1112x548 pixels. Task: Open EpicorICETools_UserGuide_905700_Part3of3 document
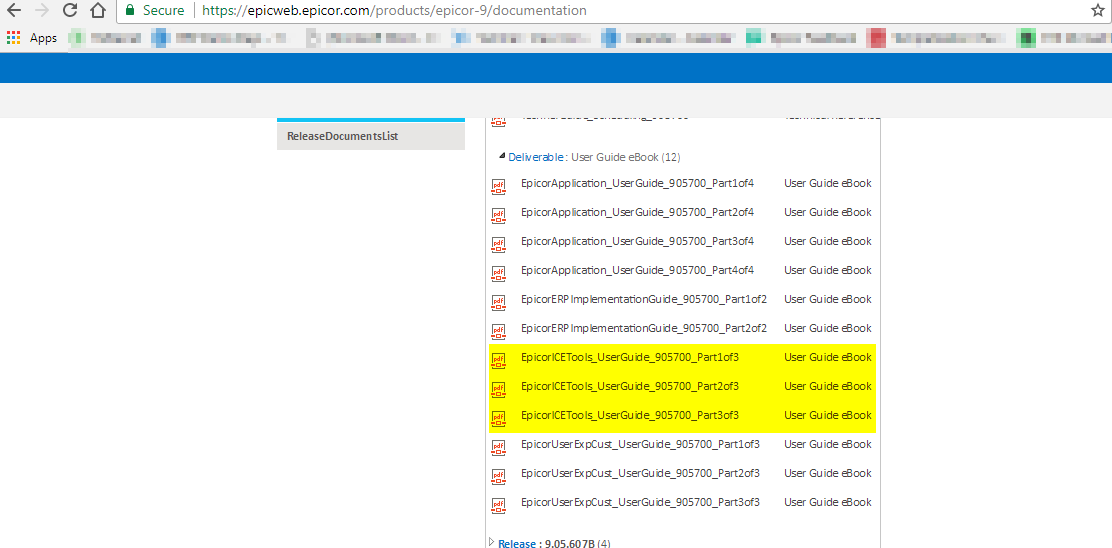point(630,415)
